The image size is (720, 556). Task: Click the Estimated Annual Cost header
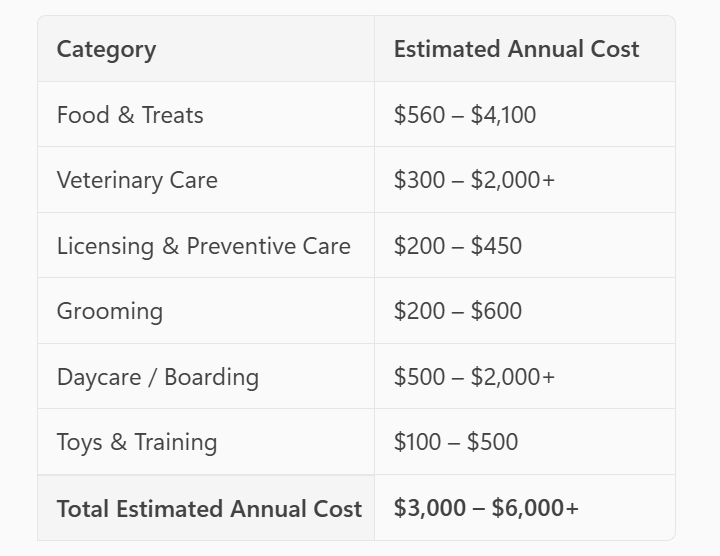coord(516,49)
